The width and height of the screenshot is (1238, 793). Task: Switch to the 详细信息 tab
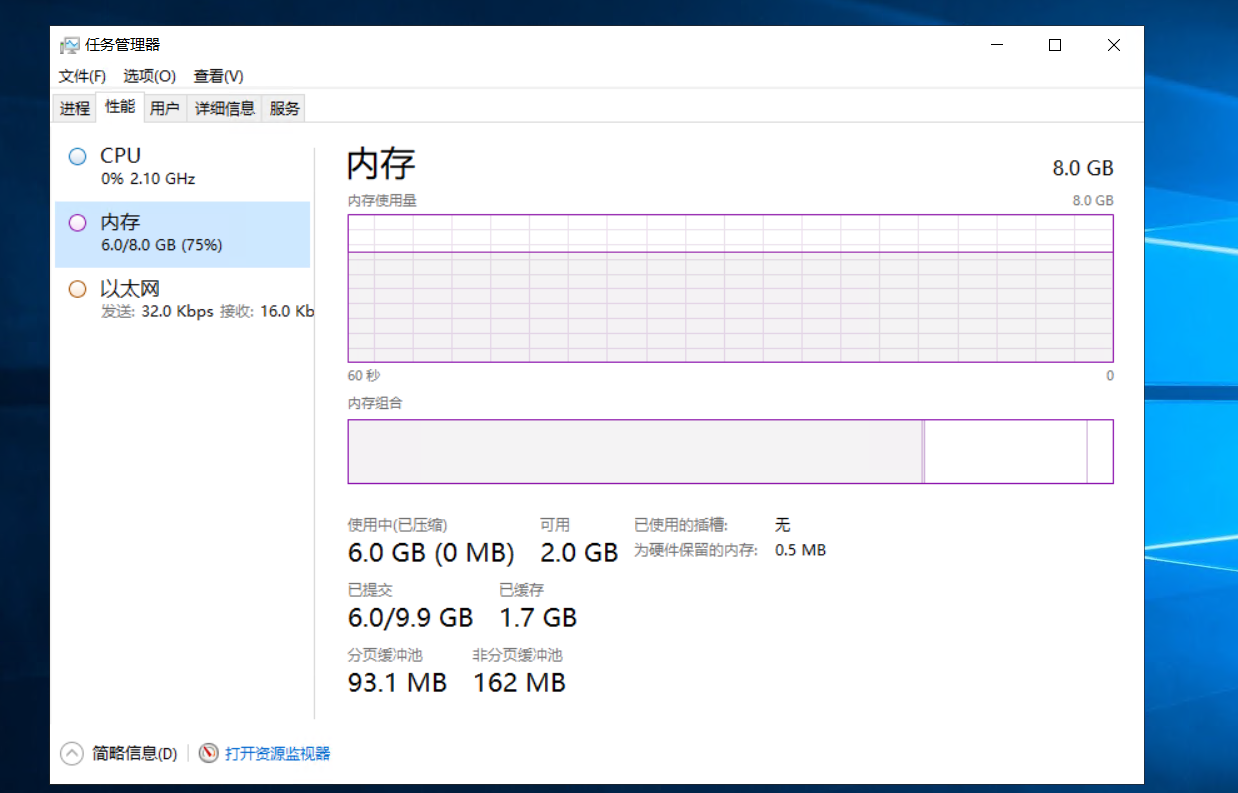click(225, 108)
